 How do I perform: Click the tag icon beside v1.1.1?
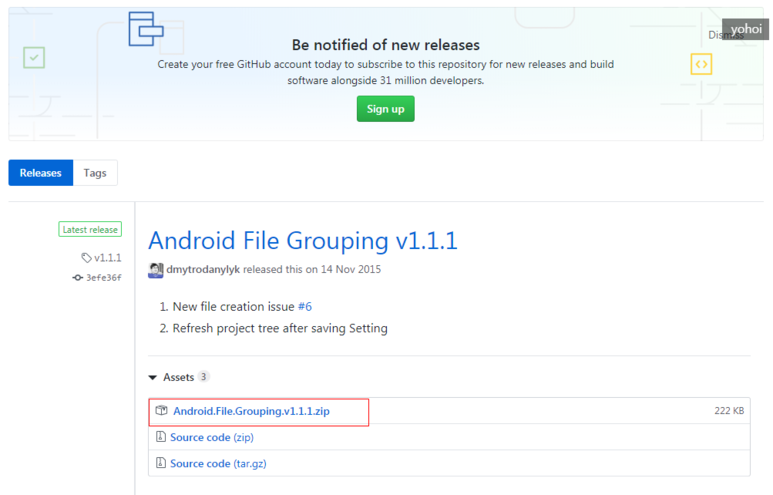click(86, 257)
